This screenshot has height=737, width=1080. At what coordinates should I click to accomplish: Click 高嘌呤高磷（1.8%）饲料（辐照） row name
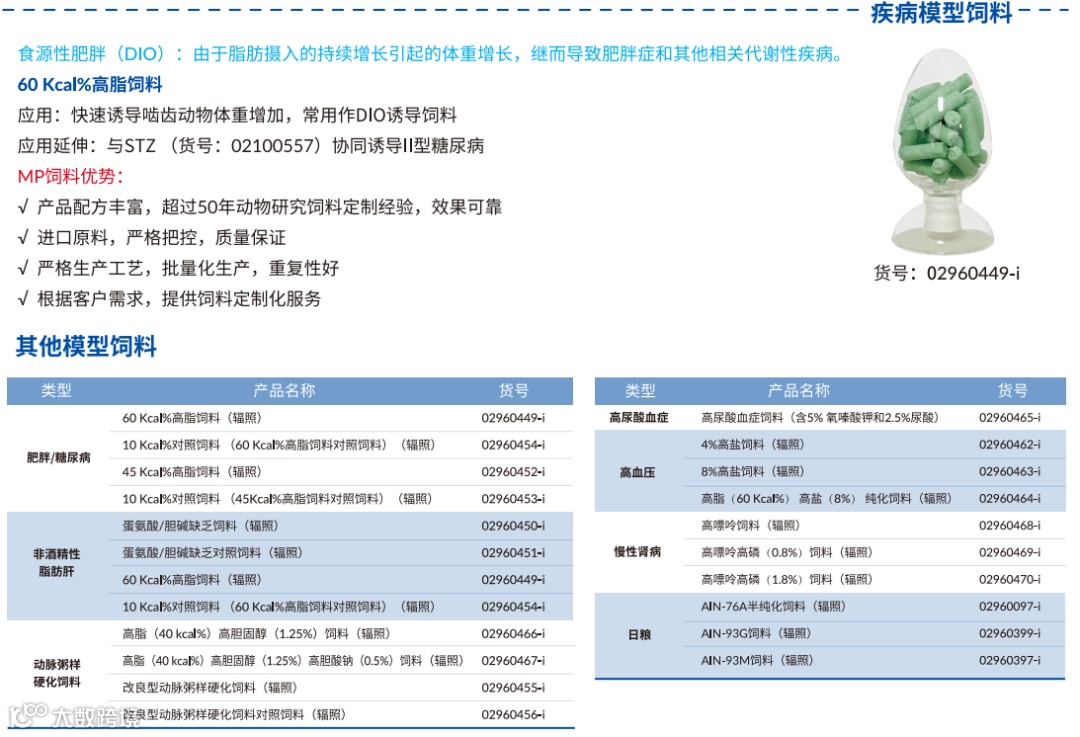click(787, 579)
